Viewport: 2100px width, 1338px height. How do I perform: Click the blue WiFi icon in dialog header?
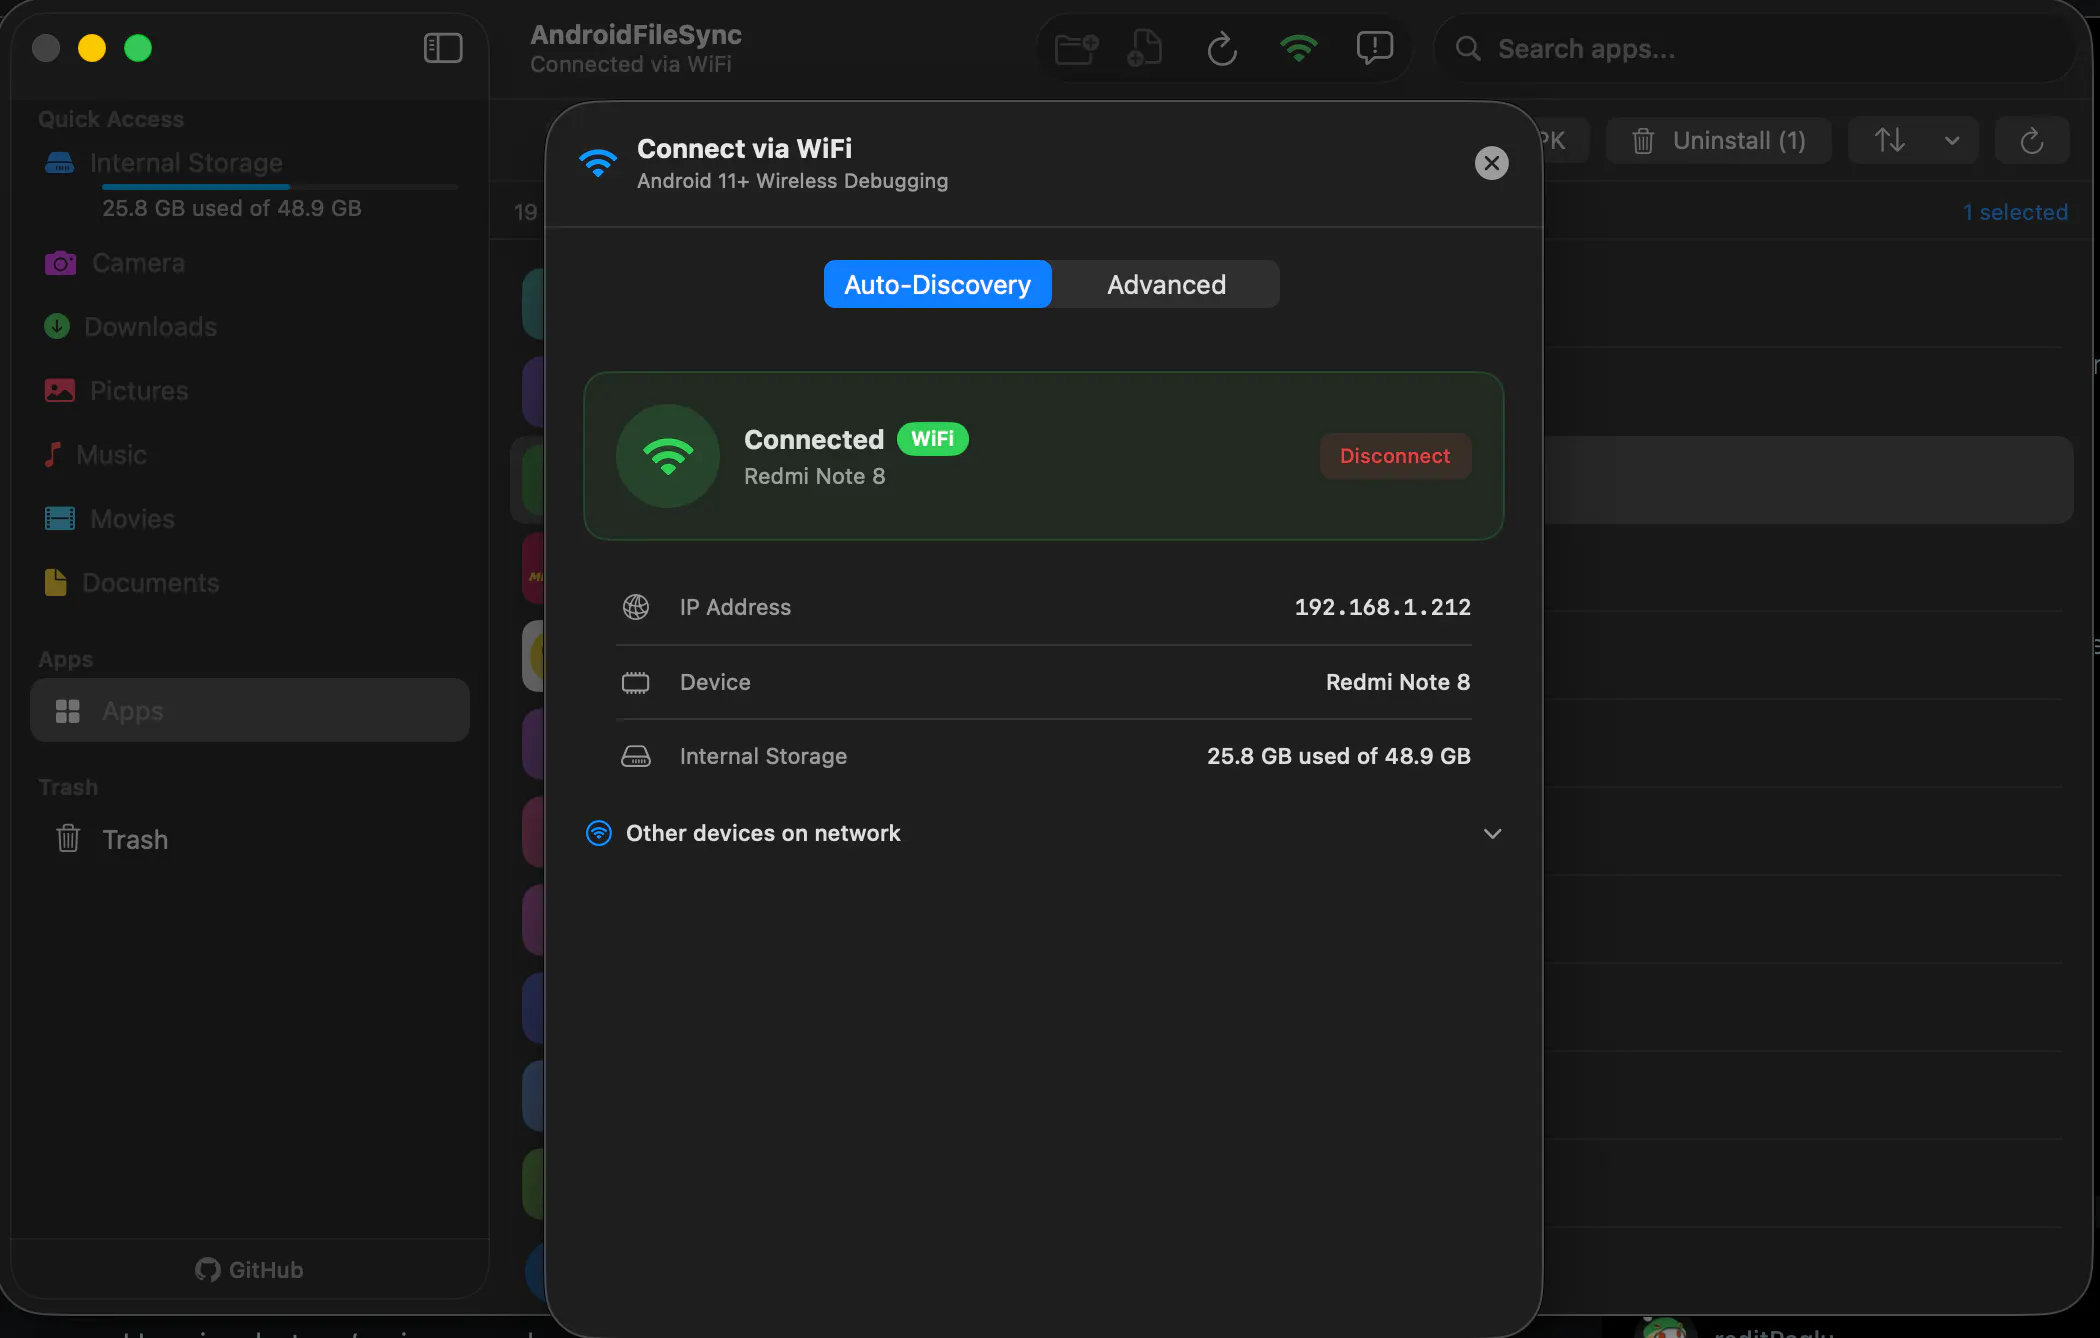coord(598,163)
